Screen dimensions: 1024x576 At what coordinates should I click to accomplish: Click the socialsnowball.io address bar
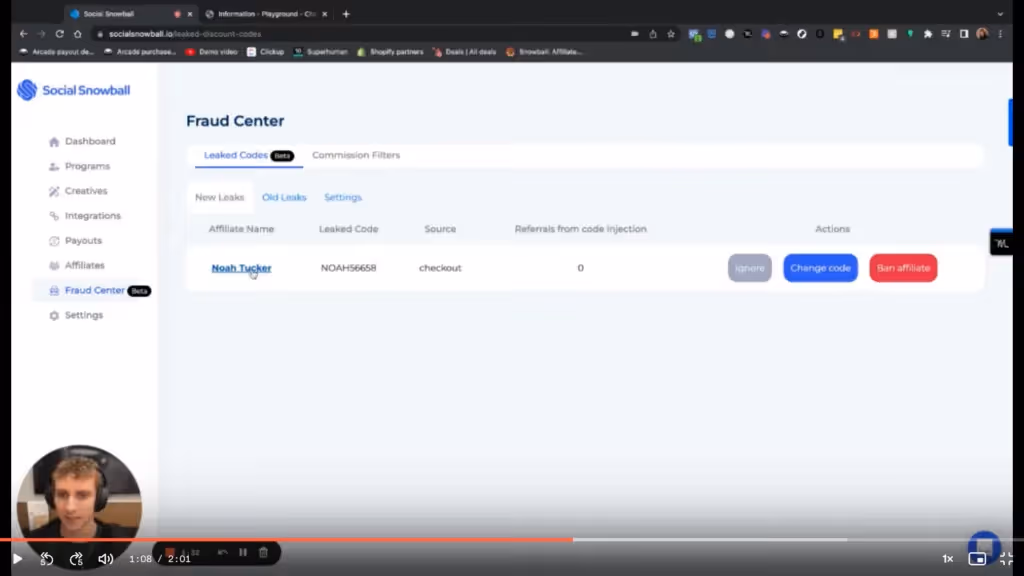point(359,34)
